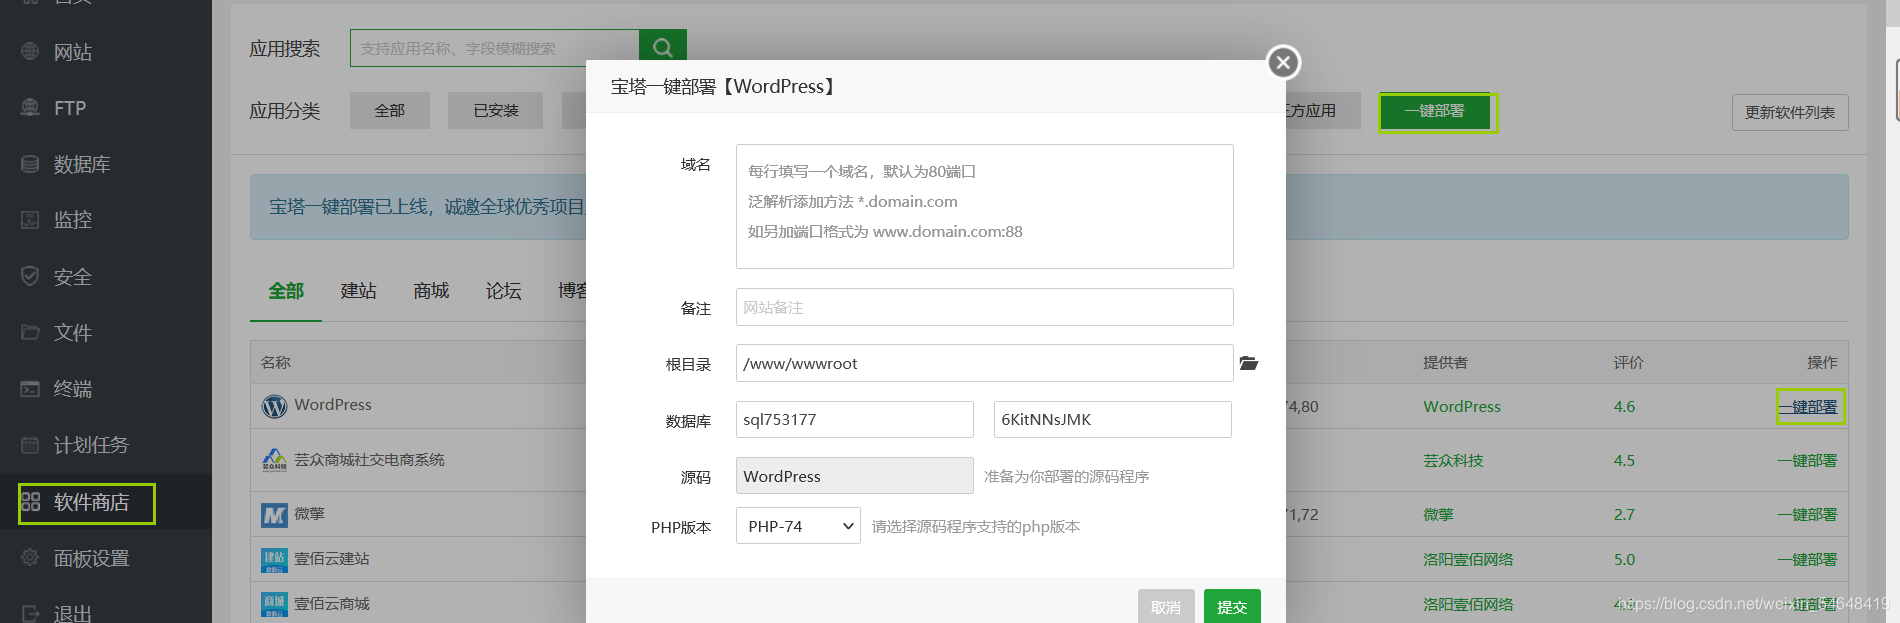
Task: Click the 壹佰云建站 app name
Action: pos(332,559)
